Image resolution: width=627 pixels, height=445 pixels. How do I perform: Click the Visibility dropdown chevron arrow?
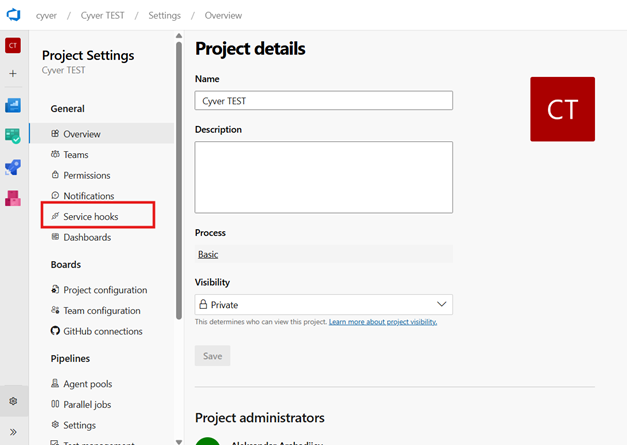pyautogui.click(x=441, y=304)
